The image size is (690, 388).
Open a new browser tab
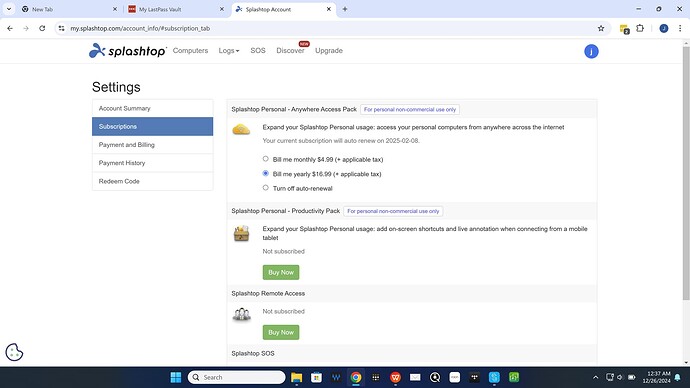[345, 9]
